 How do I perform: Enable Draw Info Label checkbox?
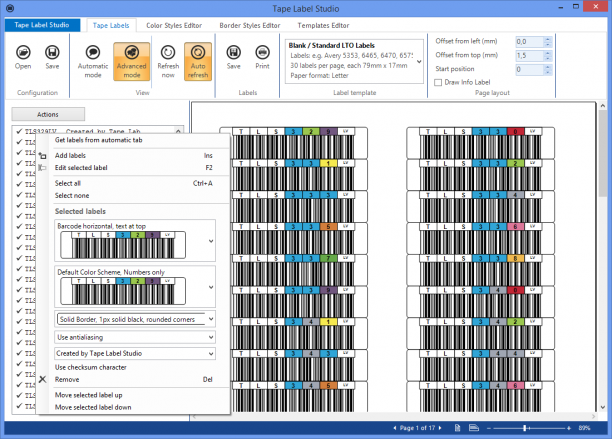point(438,82)
